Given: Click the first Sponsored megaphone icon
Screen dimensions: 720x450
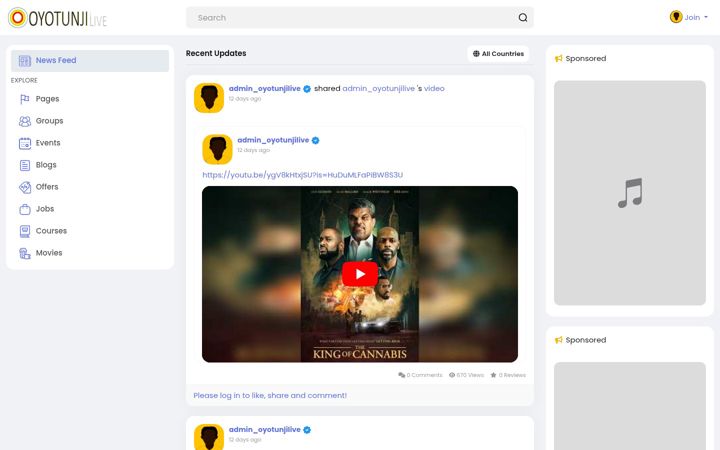Looking at the screenshot, I should [558, 59].
